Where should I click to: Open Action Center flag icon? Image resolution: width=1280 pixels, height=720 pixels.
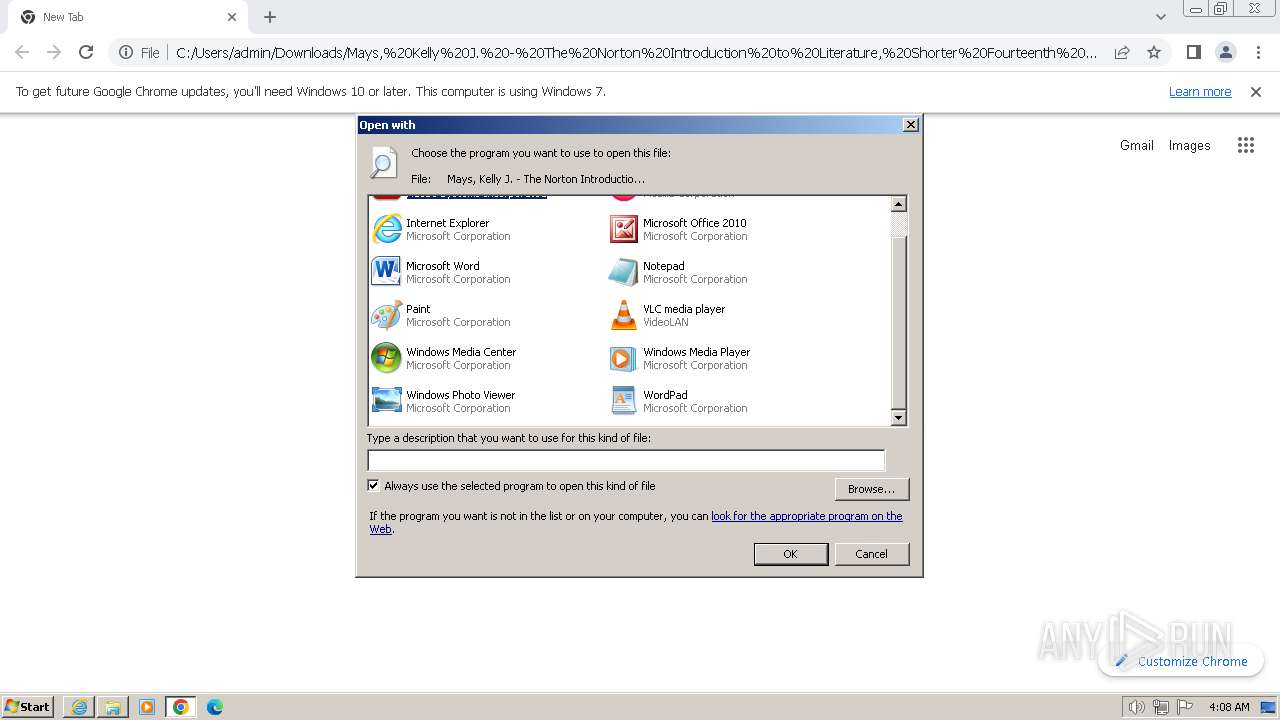1185,707
